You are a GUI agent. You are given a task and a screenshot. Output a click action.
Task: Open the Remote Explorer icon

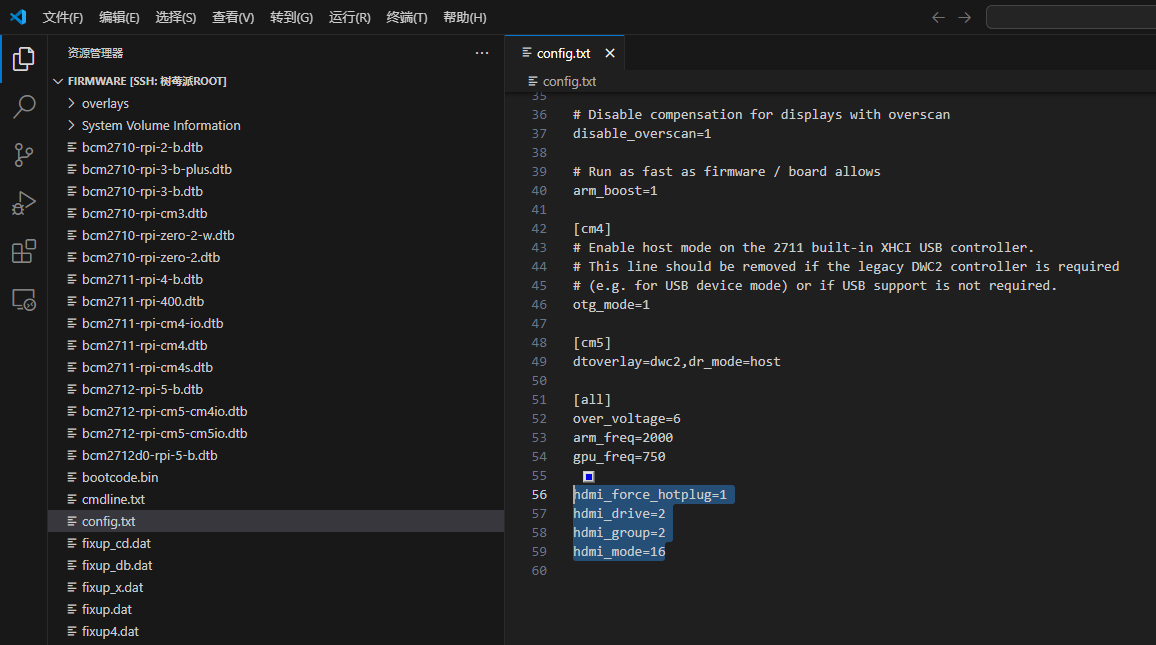pos(24,299)
